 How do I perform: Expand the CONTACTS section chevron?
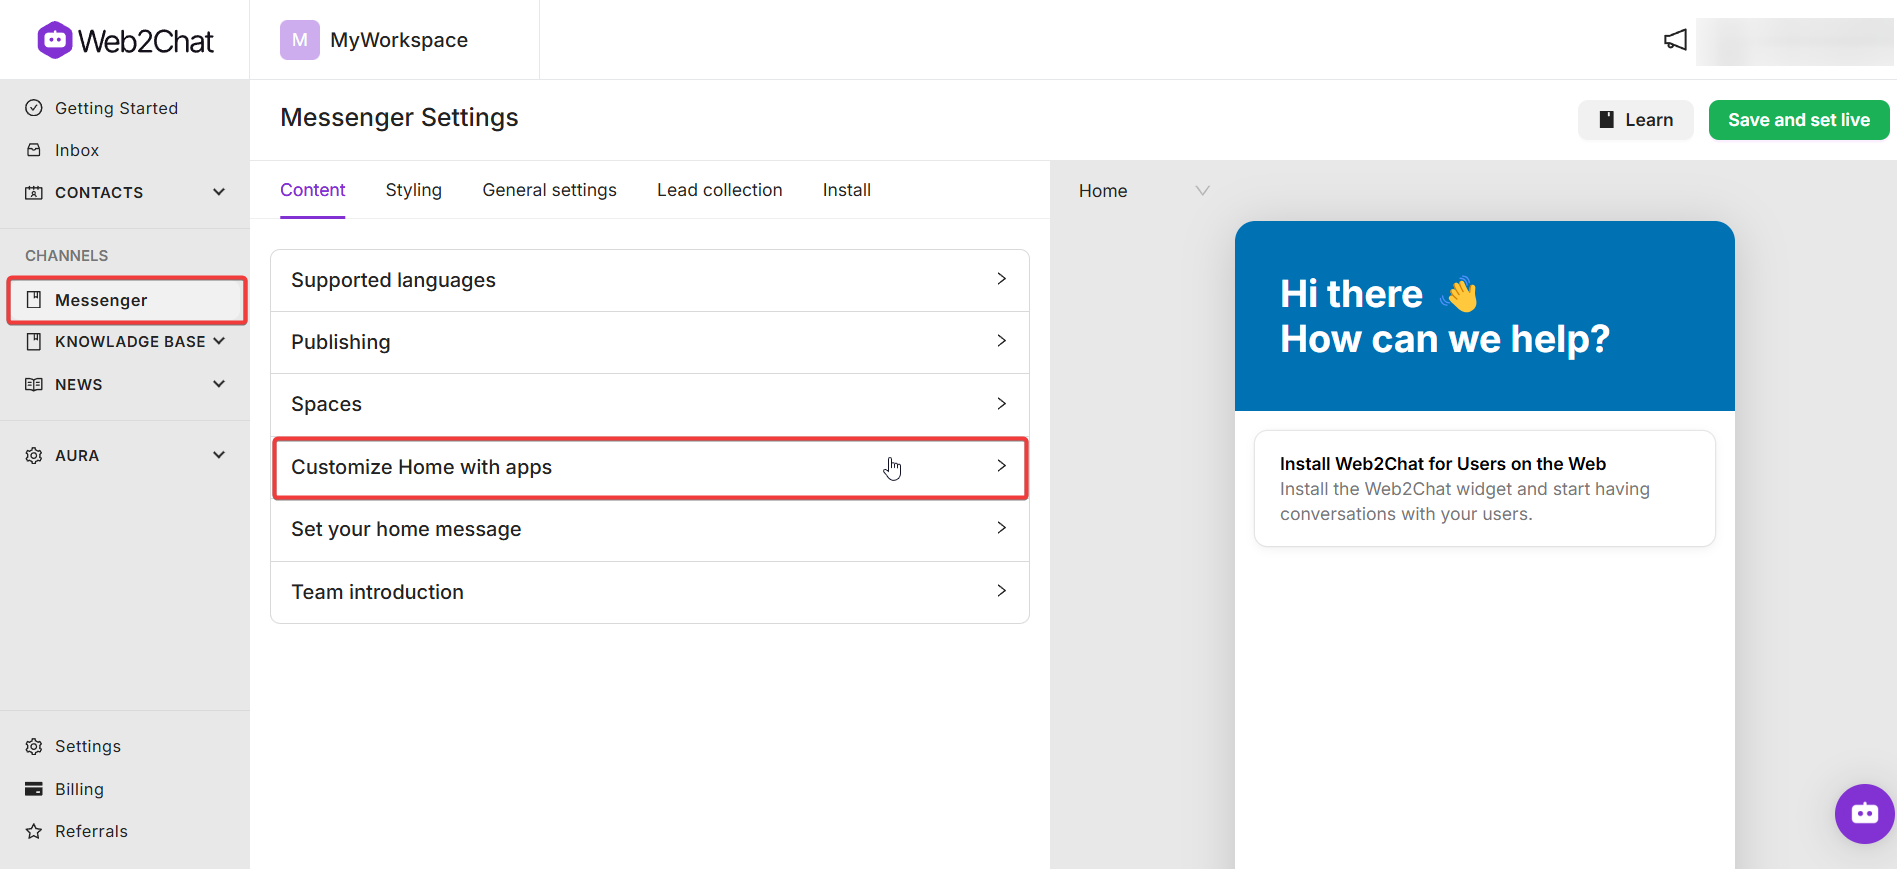(219, 192)
